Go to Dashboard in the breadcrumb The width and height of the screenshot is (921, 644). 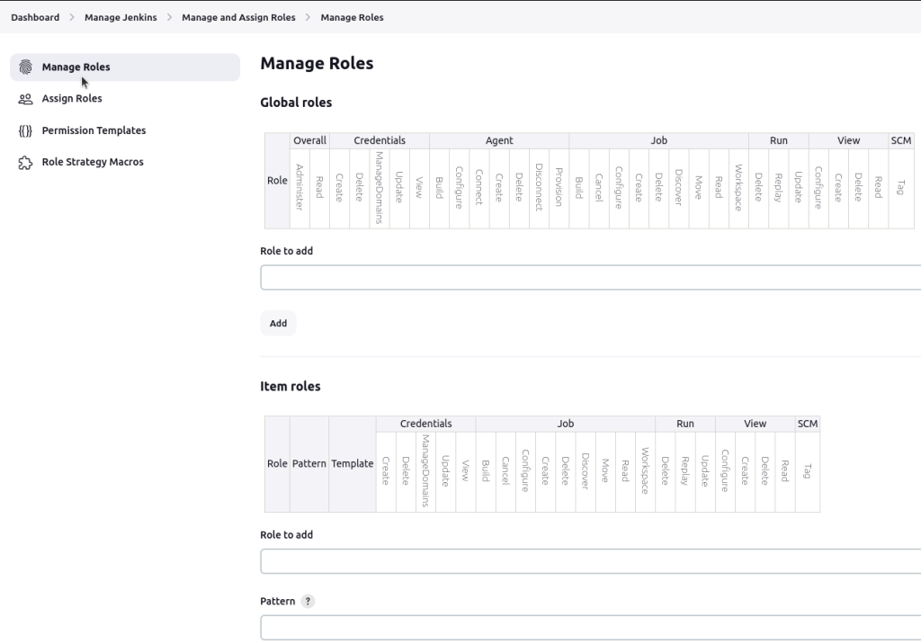(x=35, y=18)
